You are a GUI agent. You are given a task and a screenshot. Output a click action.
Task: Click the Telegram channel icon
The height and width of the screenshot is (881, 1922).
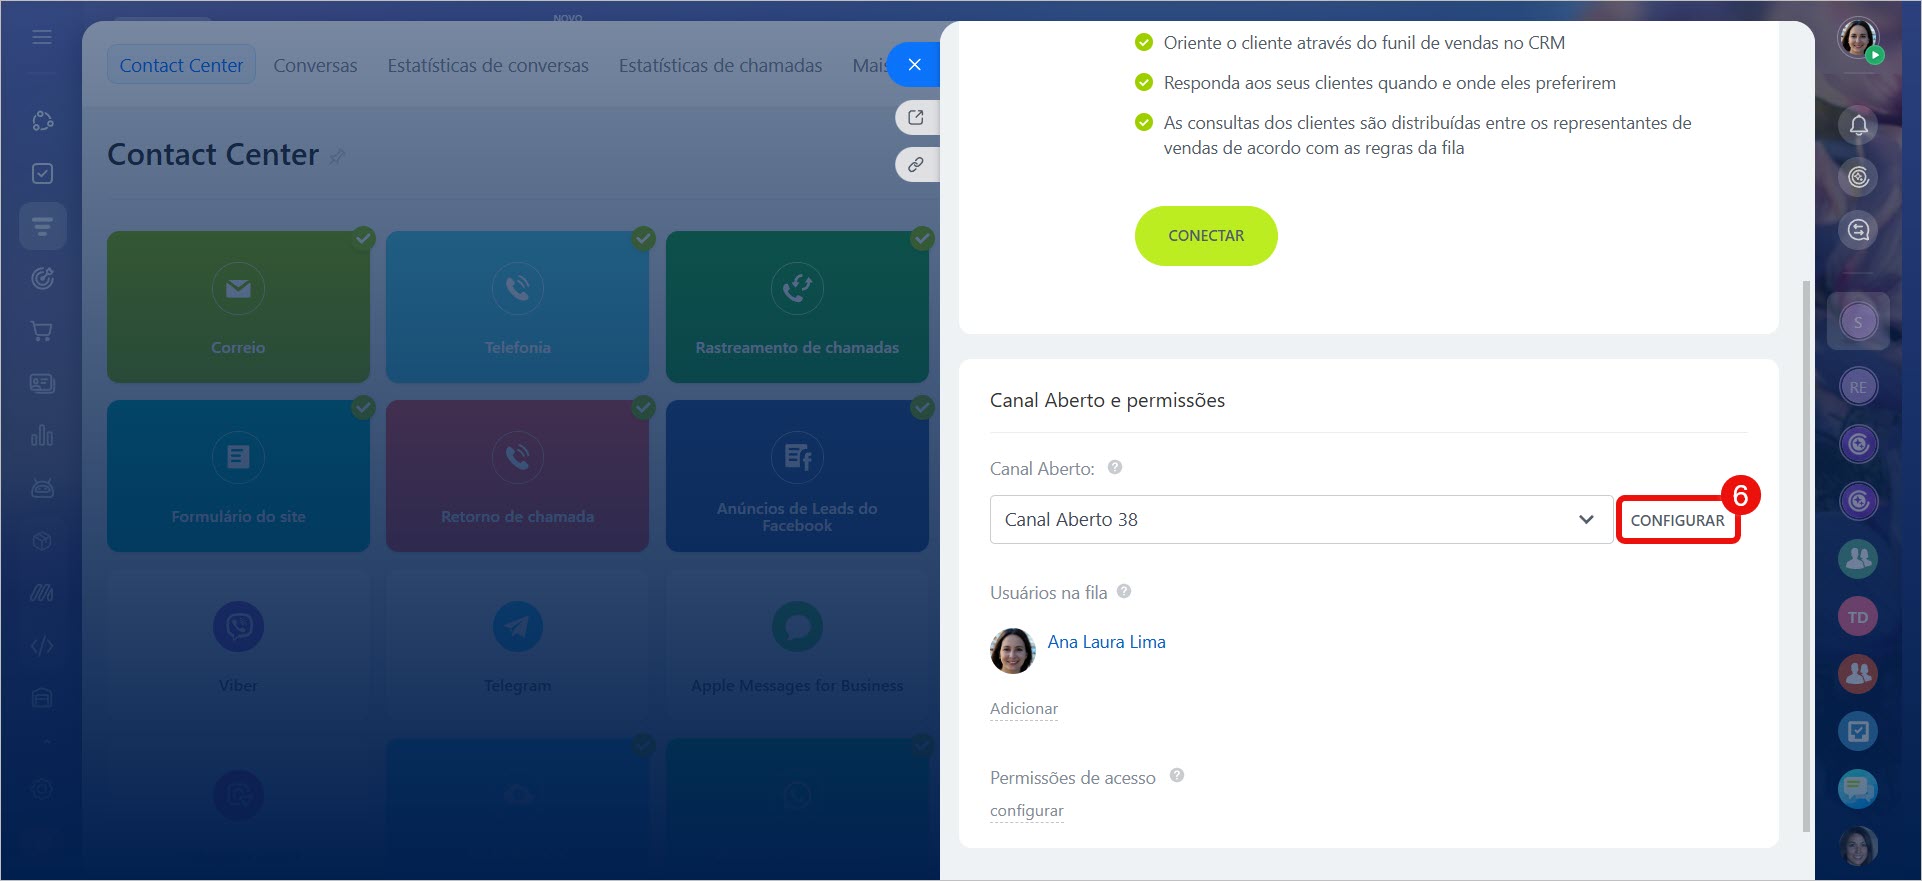[x=517, y=627]
